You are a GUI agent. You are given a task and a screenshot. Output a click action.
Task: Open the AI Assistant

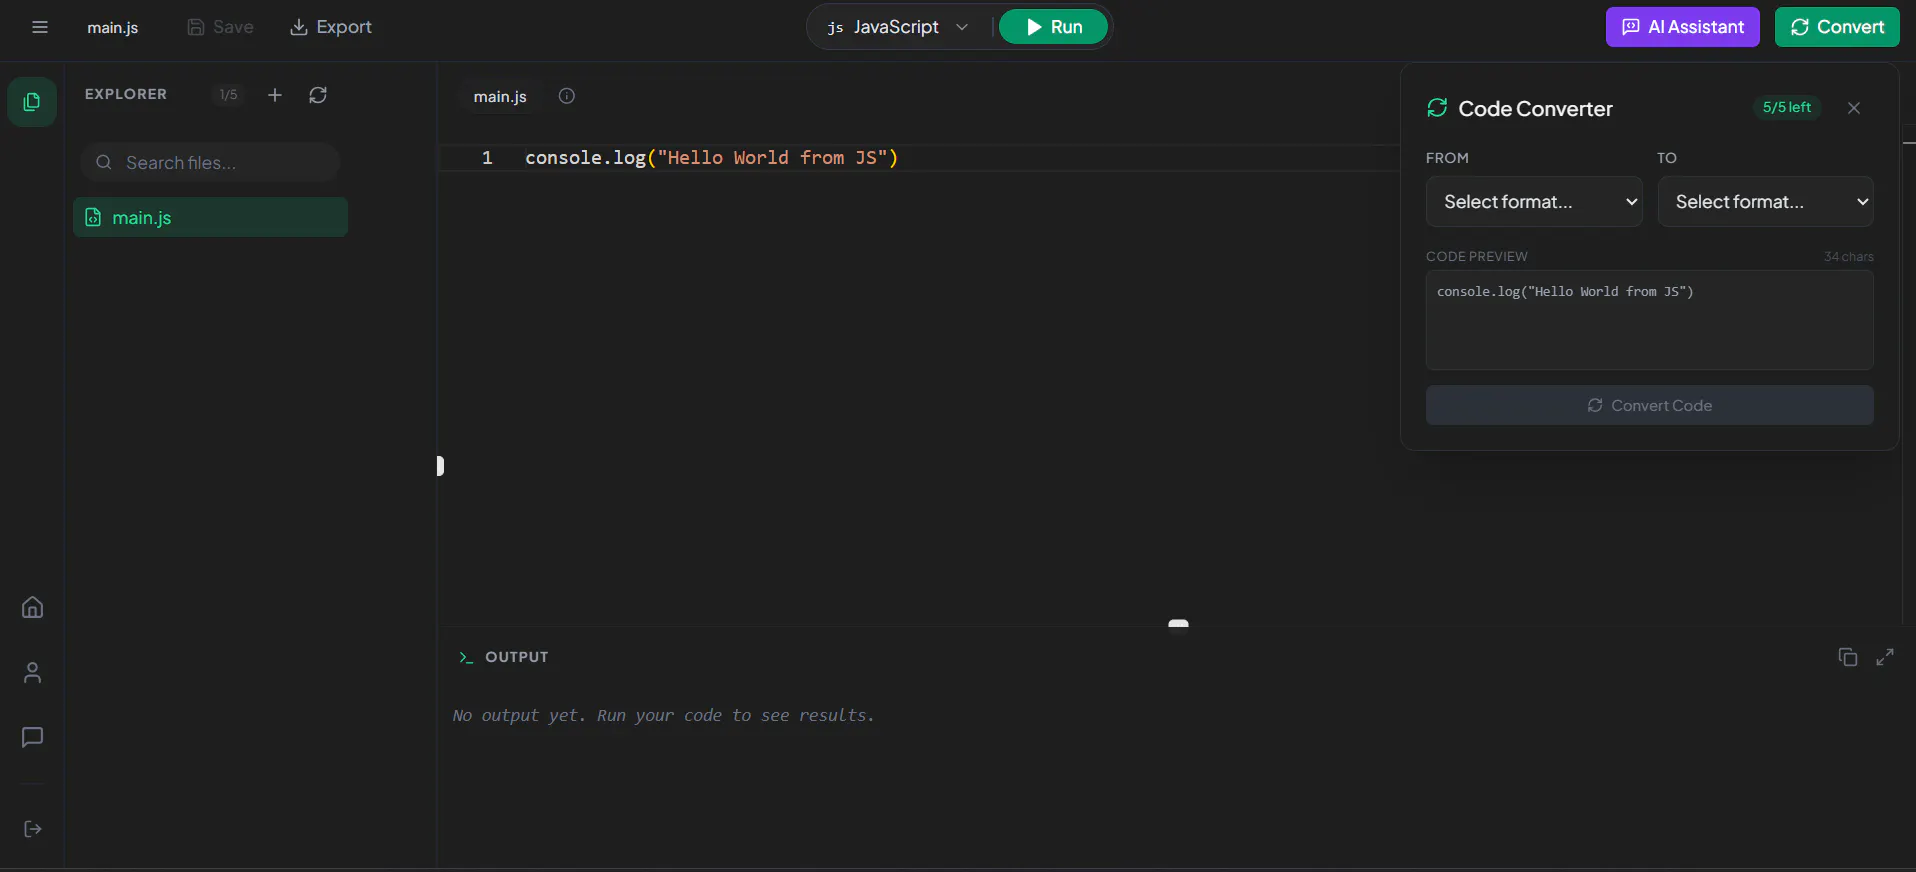point(1683,27)
